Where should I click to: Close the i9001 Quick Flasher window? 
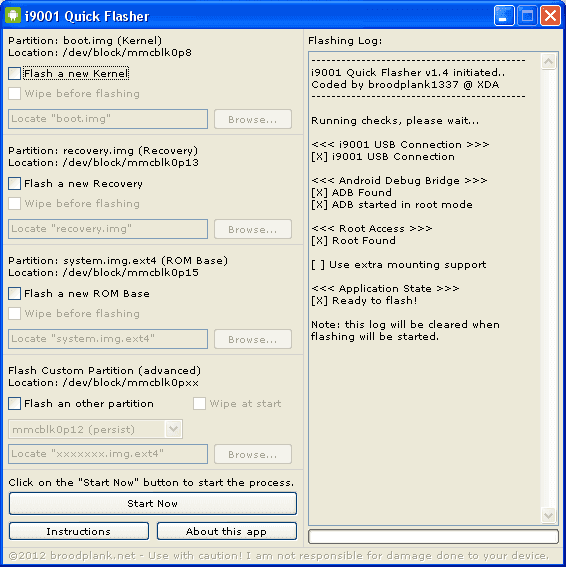[550, 16]
